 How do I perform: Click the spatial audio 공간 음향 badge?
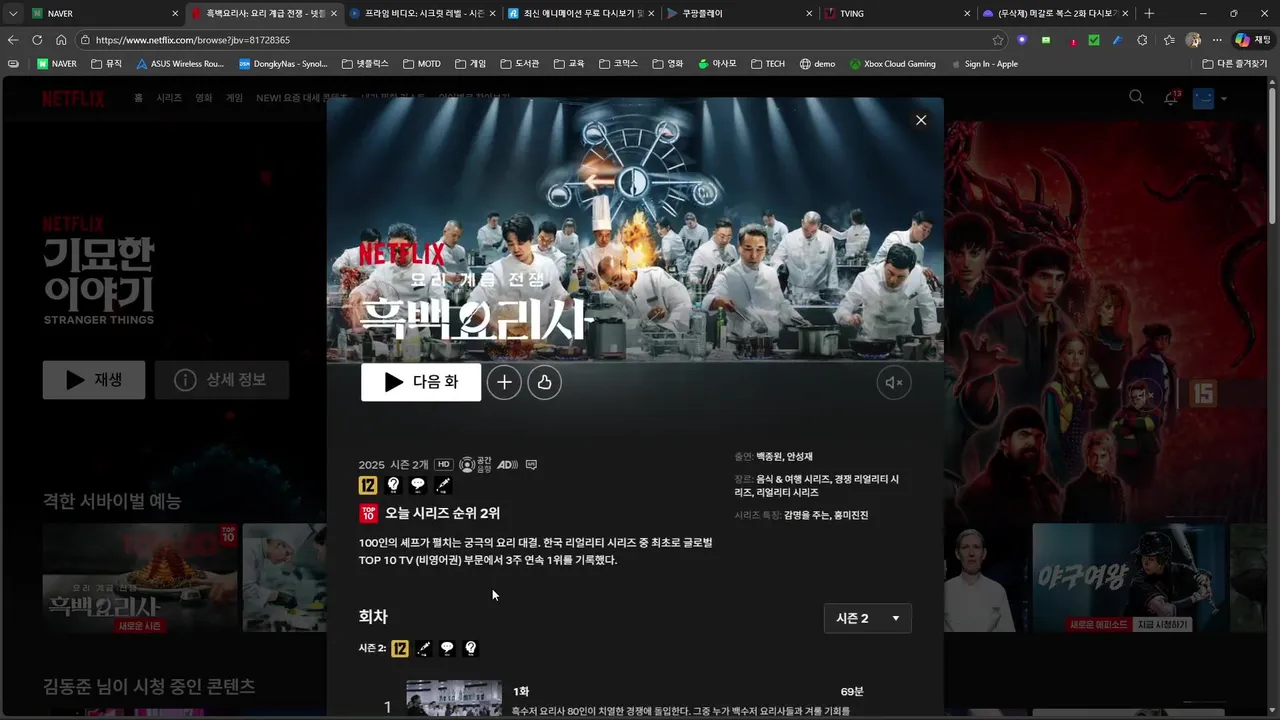click(x=475, y=465)
